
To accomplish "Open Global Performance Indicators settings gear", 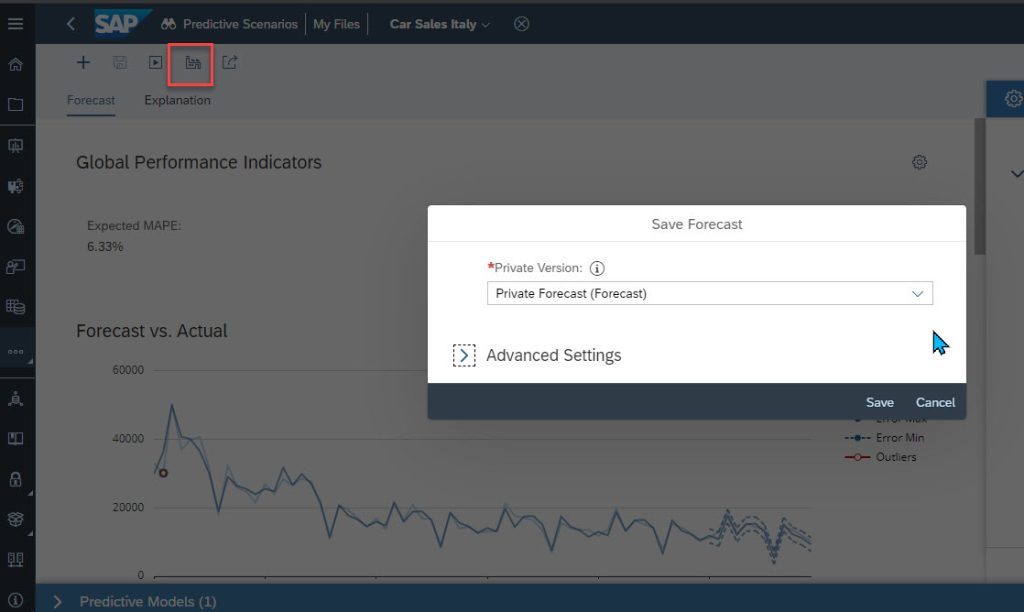I will point(920,162).
